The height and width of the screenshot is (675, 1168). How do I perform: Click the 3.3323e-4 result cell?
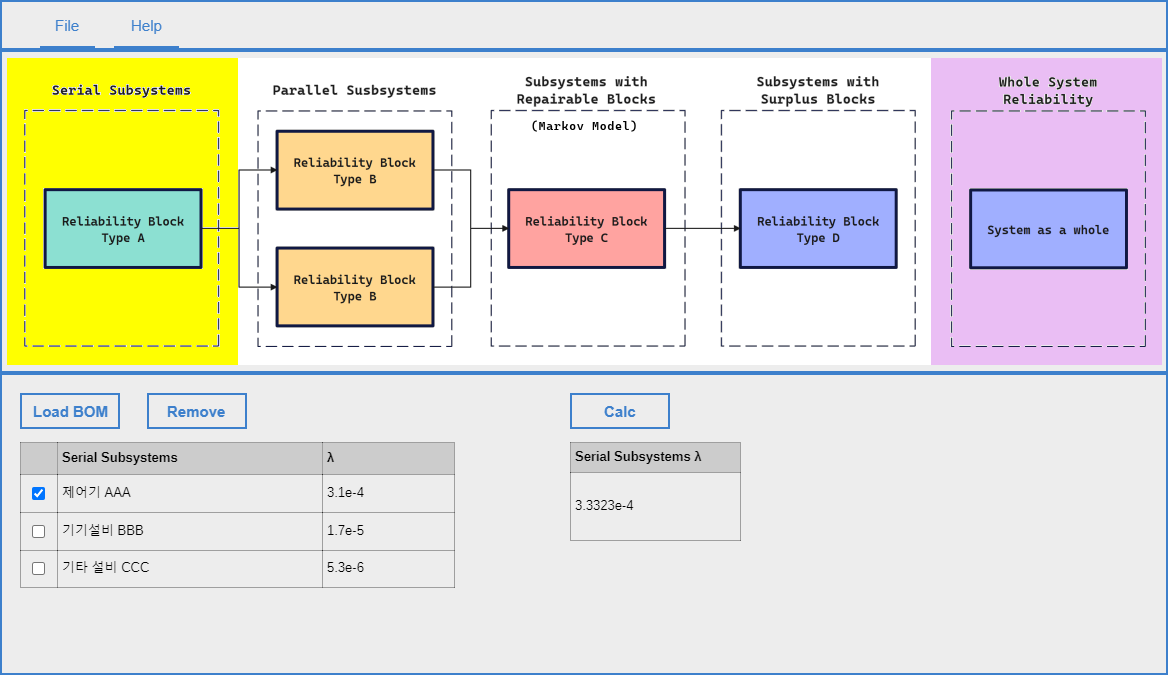[654, 506]
